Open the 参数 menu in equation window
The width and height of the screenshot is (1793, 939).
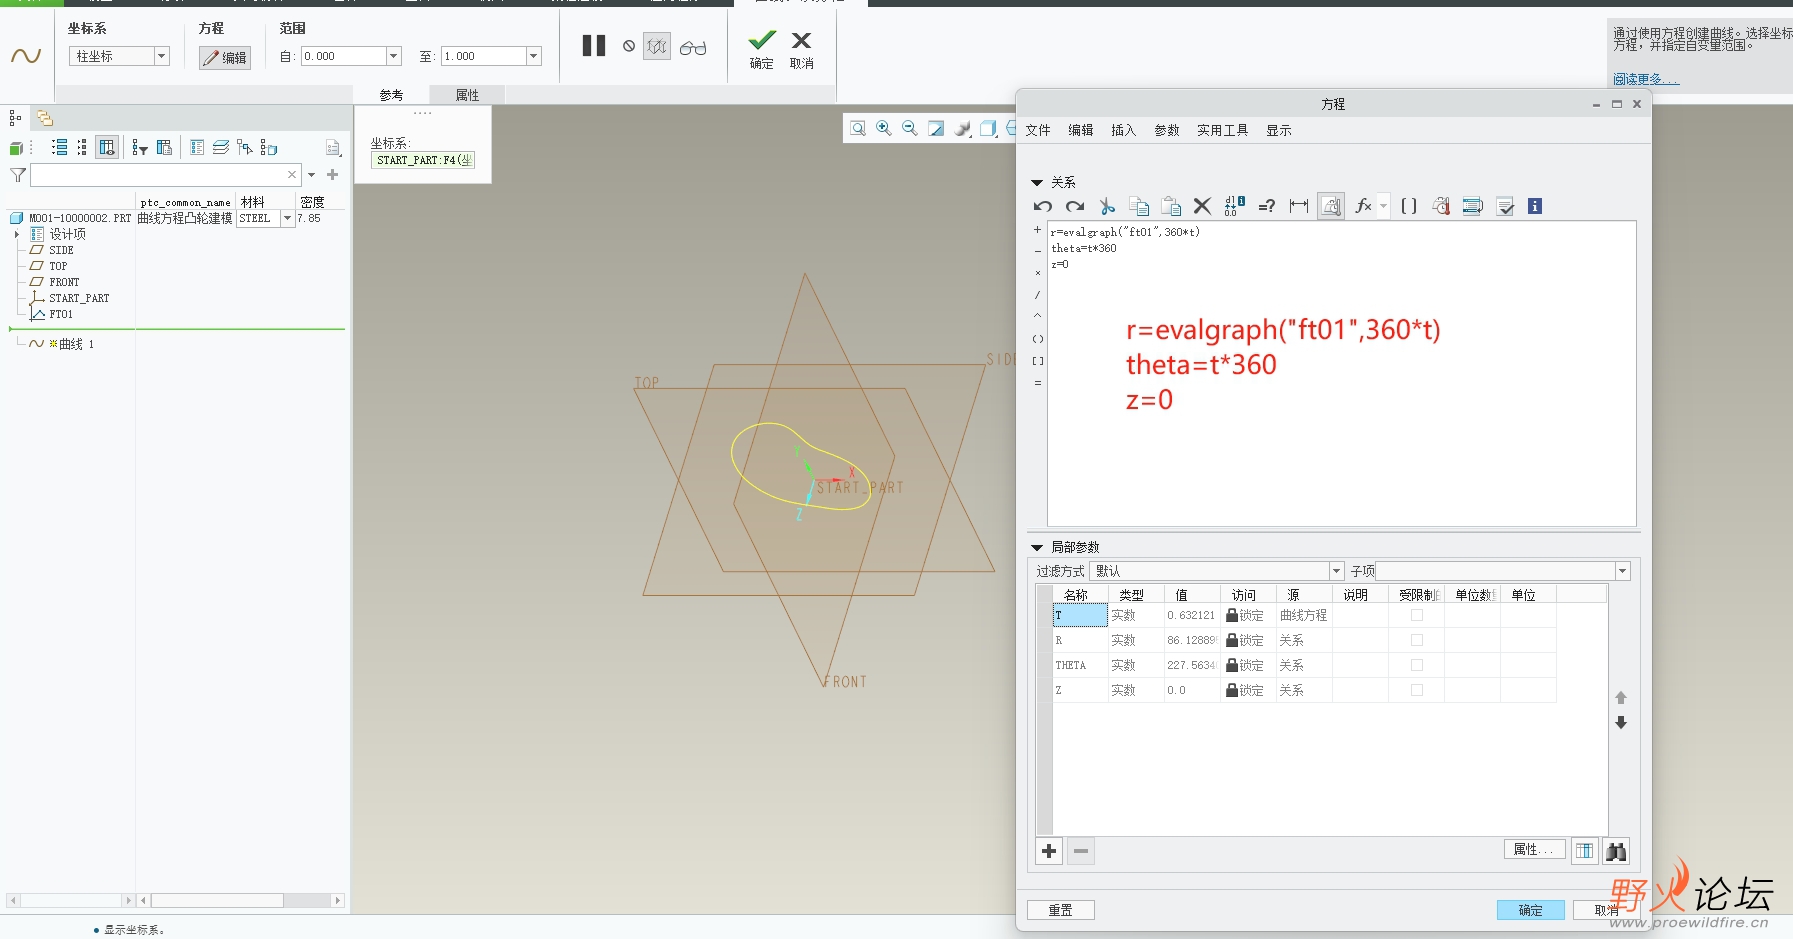pos(1167,130)
